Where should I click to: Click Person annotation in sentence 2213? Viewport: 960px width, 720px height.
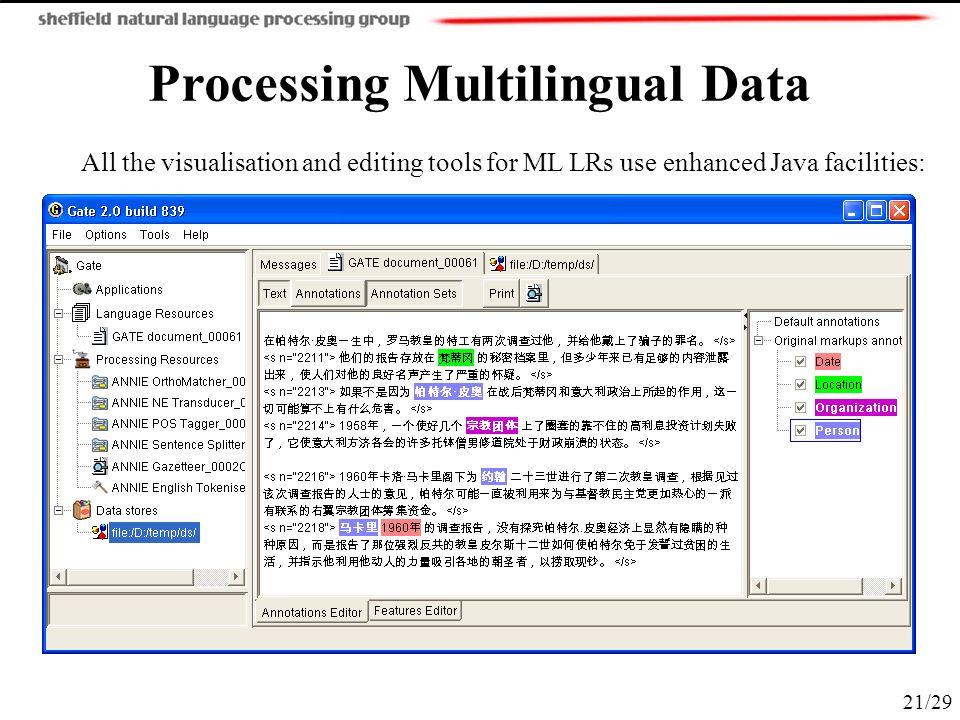point(448,391)
